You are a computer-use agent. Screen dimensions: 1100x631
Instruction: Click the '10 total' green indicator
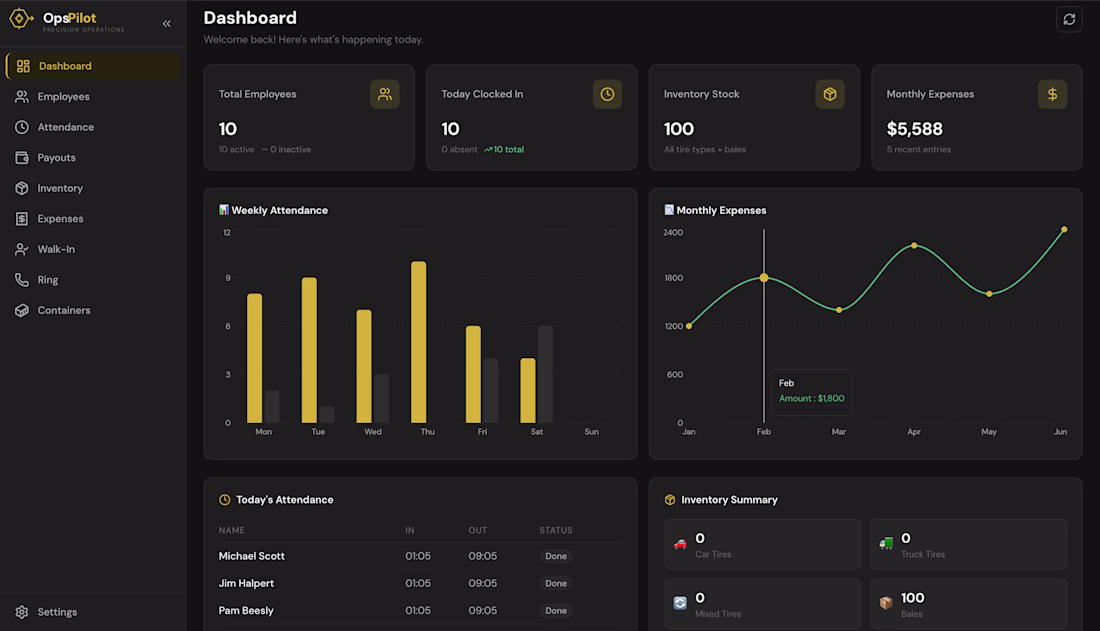click(504, 150)
